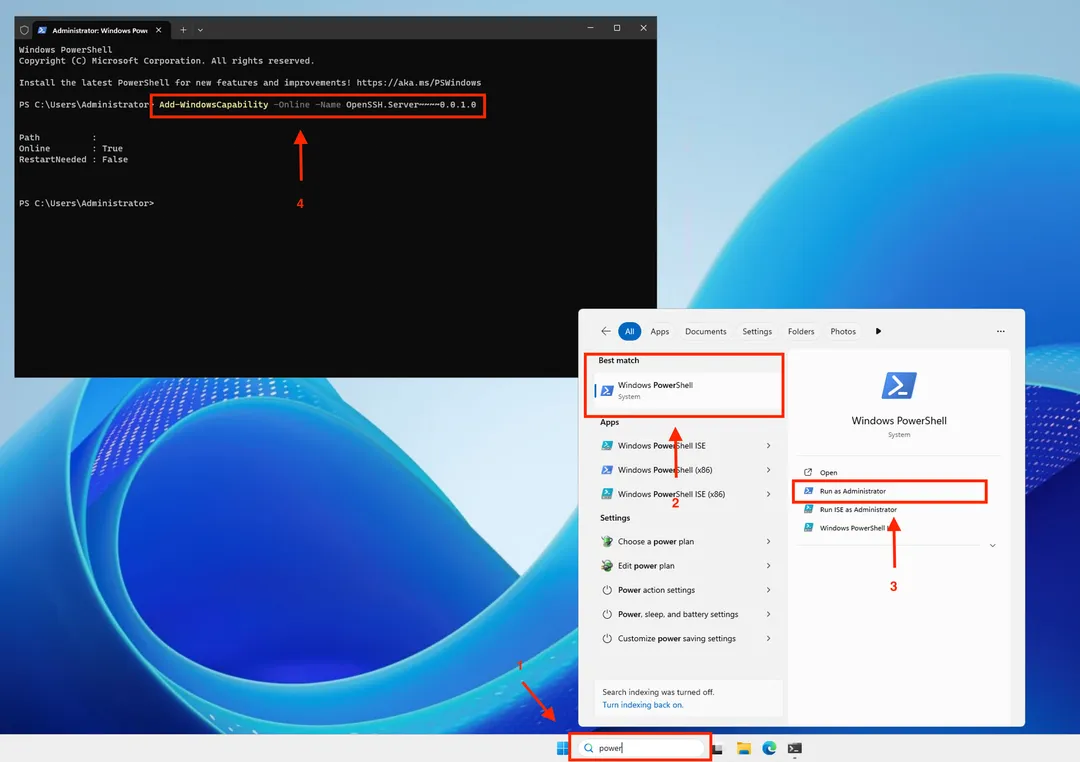
Task: Expand the Power action settings chevron
Action: [x=768, y=590]
